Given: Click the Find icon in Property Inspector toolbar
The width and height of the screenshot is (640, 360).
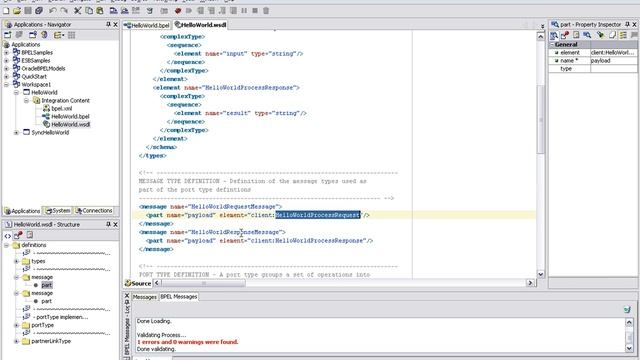Looking at the screenshot, I should tap(587, 36).
